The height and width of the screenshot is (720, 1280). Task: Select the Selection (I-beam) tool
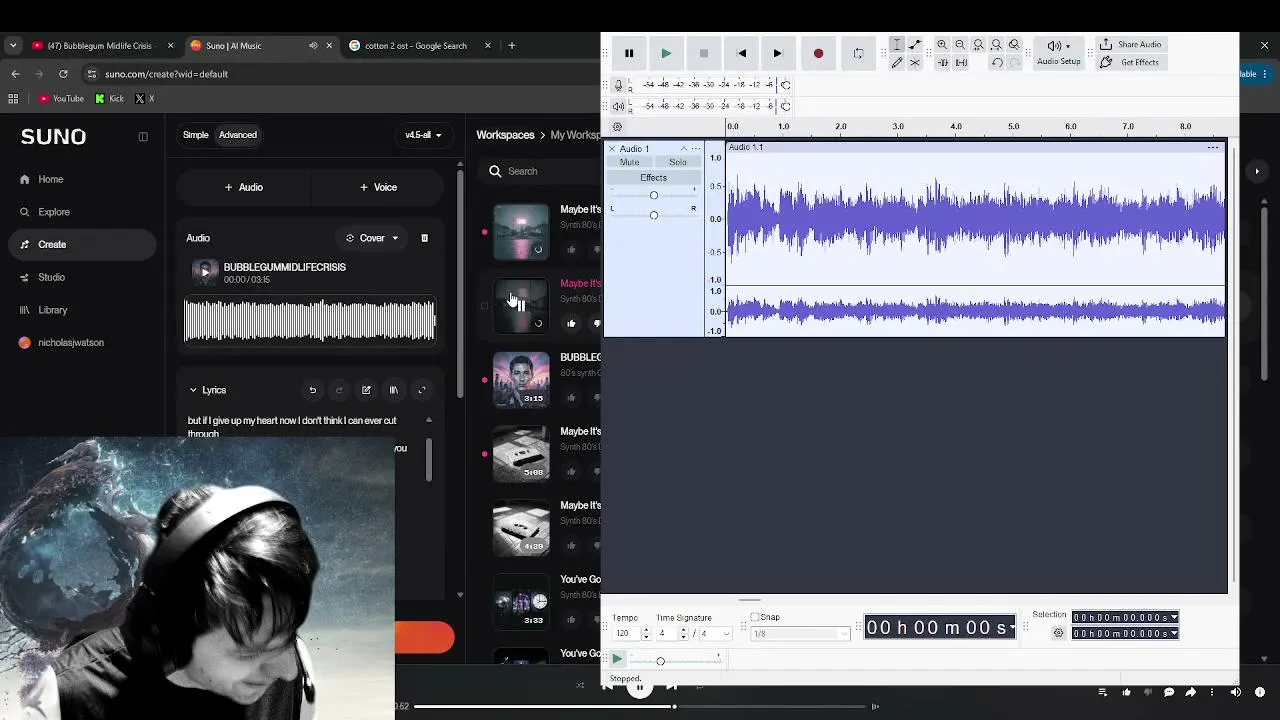point(897,45)
